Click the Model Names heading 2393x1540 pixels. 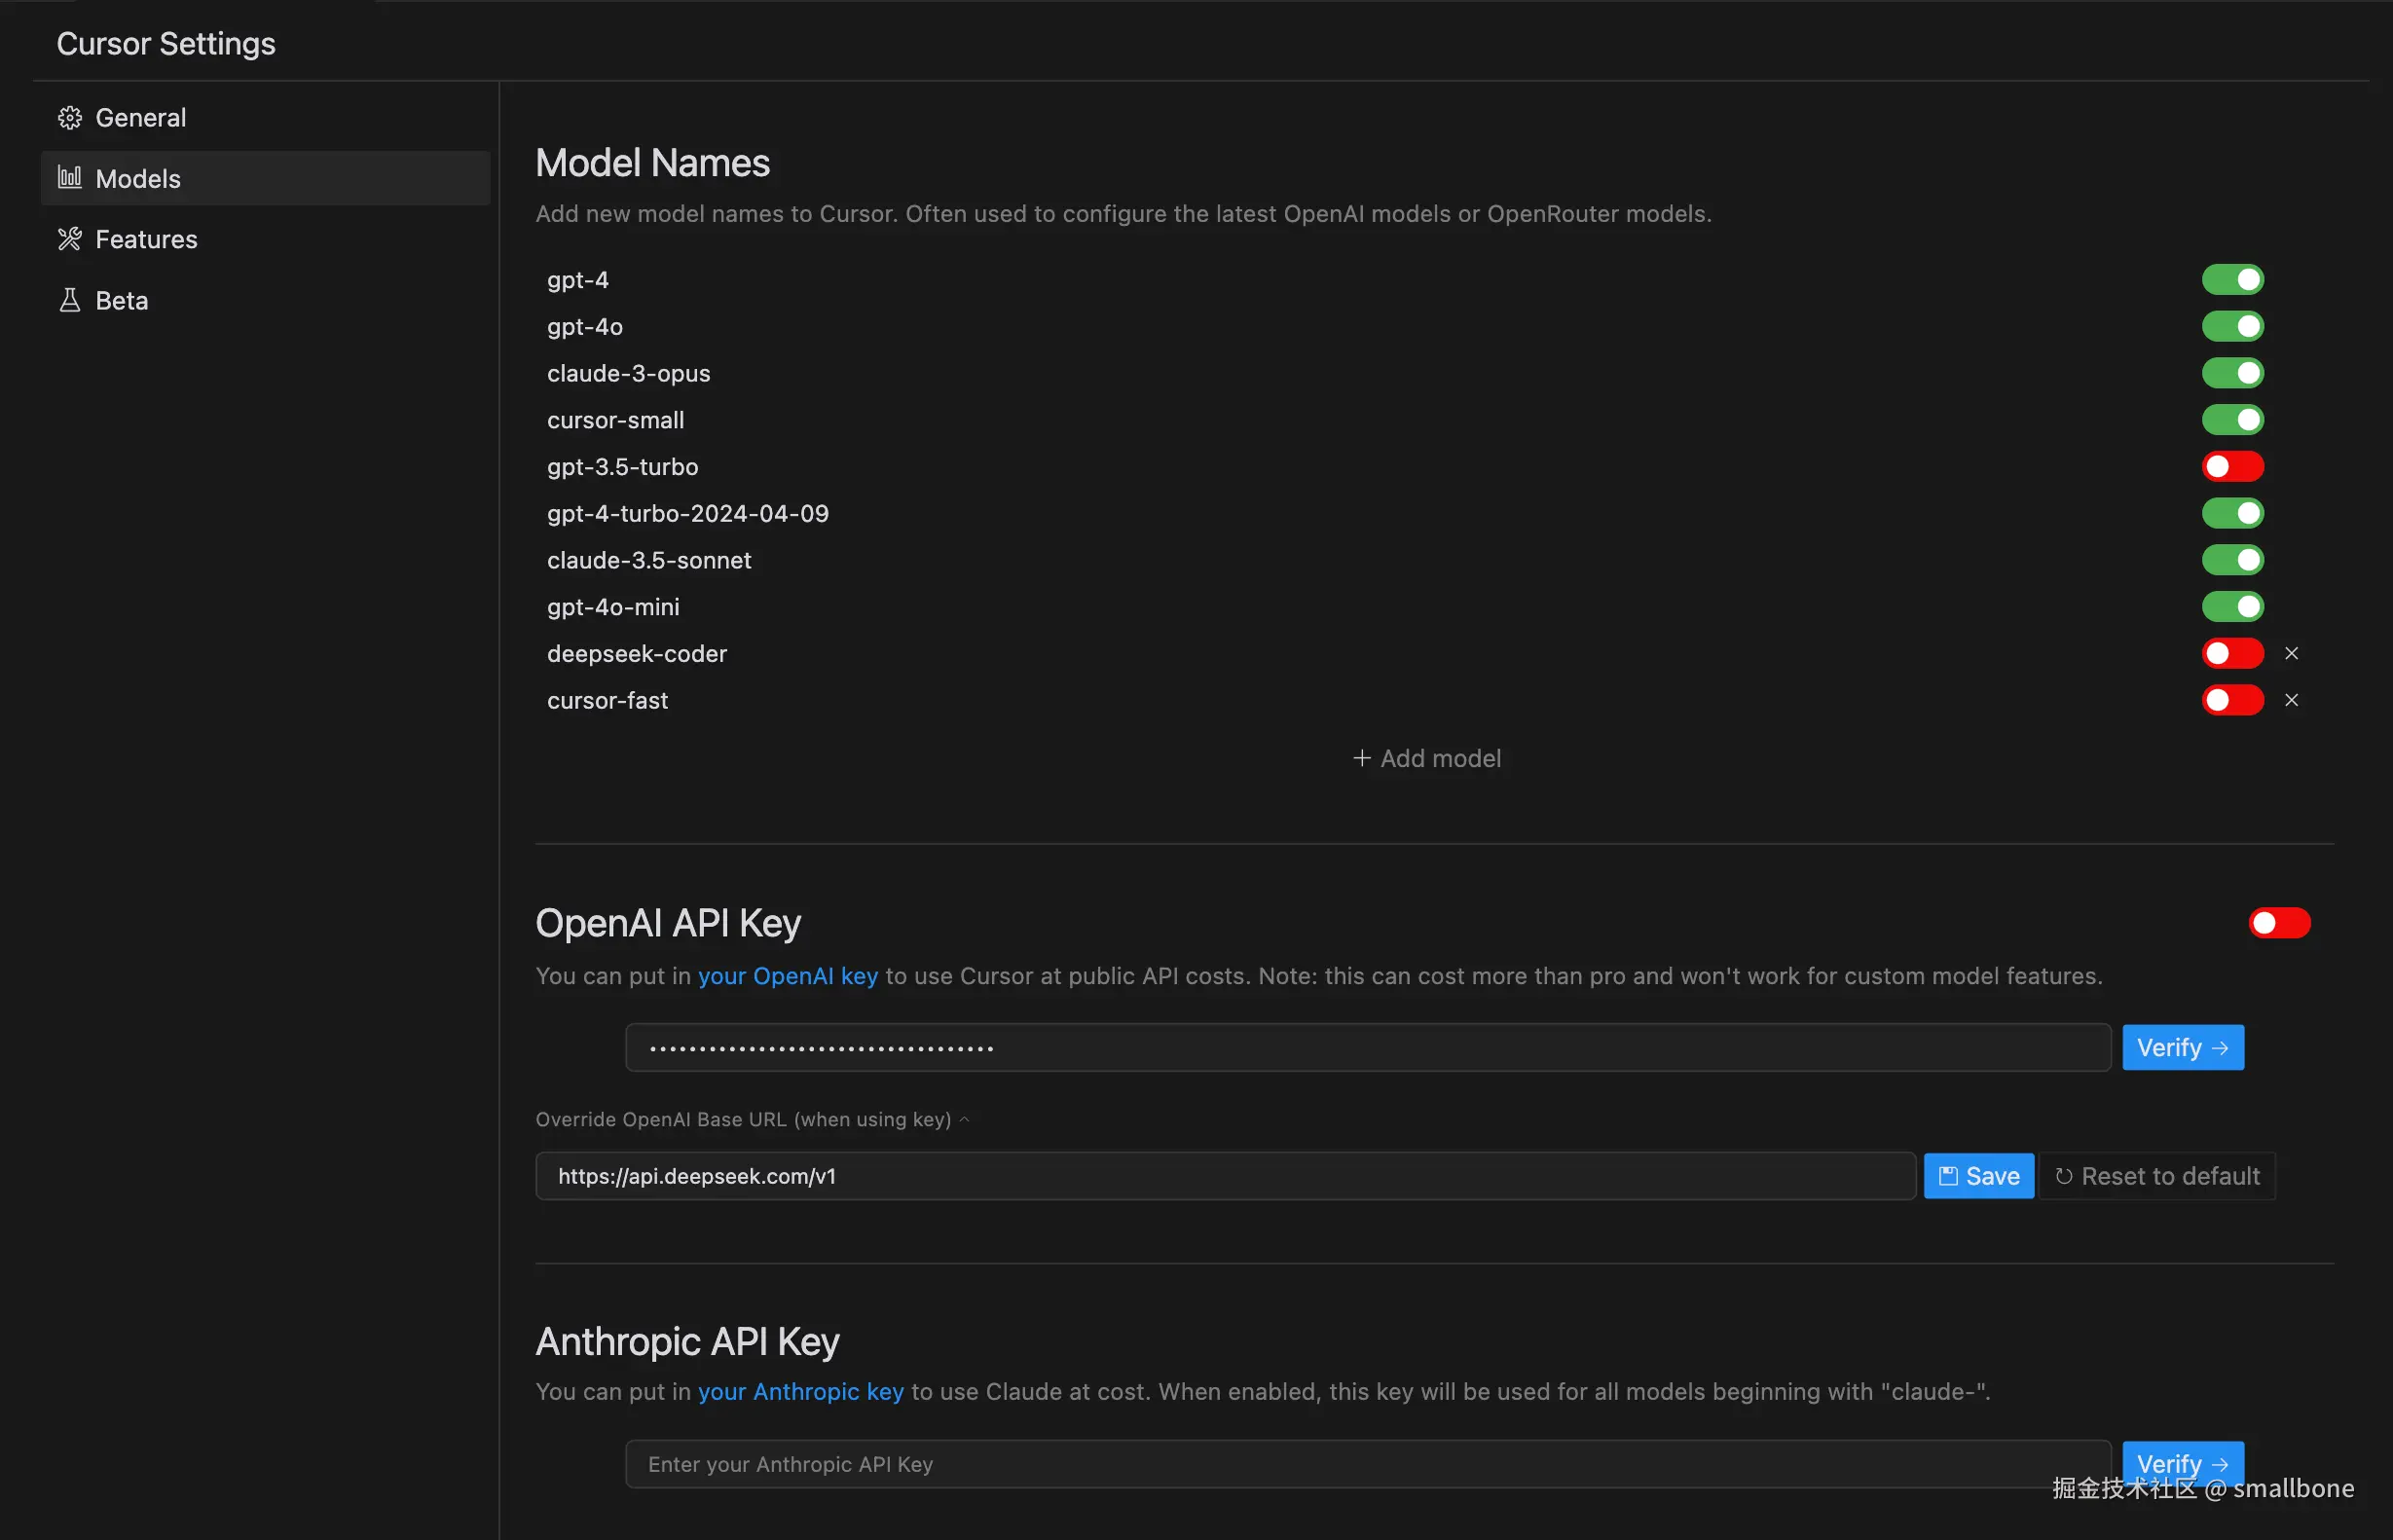[x=653, y=163]
